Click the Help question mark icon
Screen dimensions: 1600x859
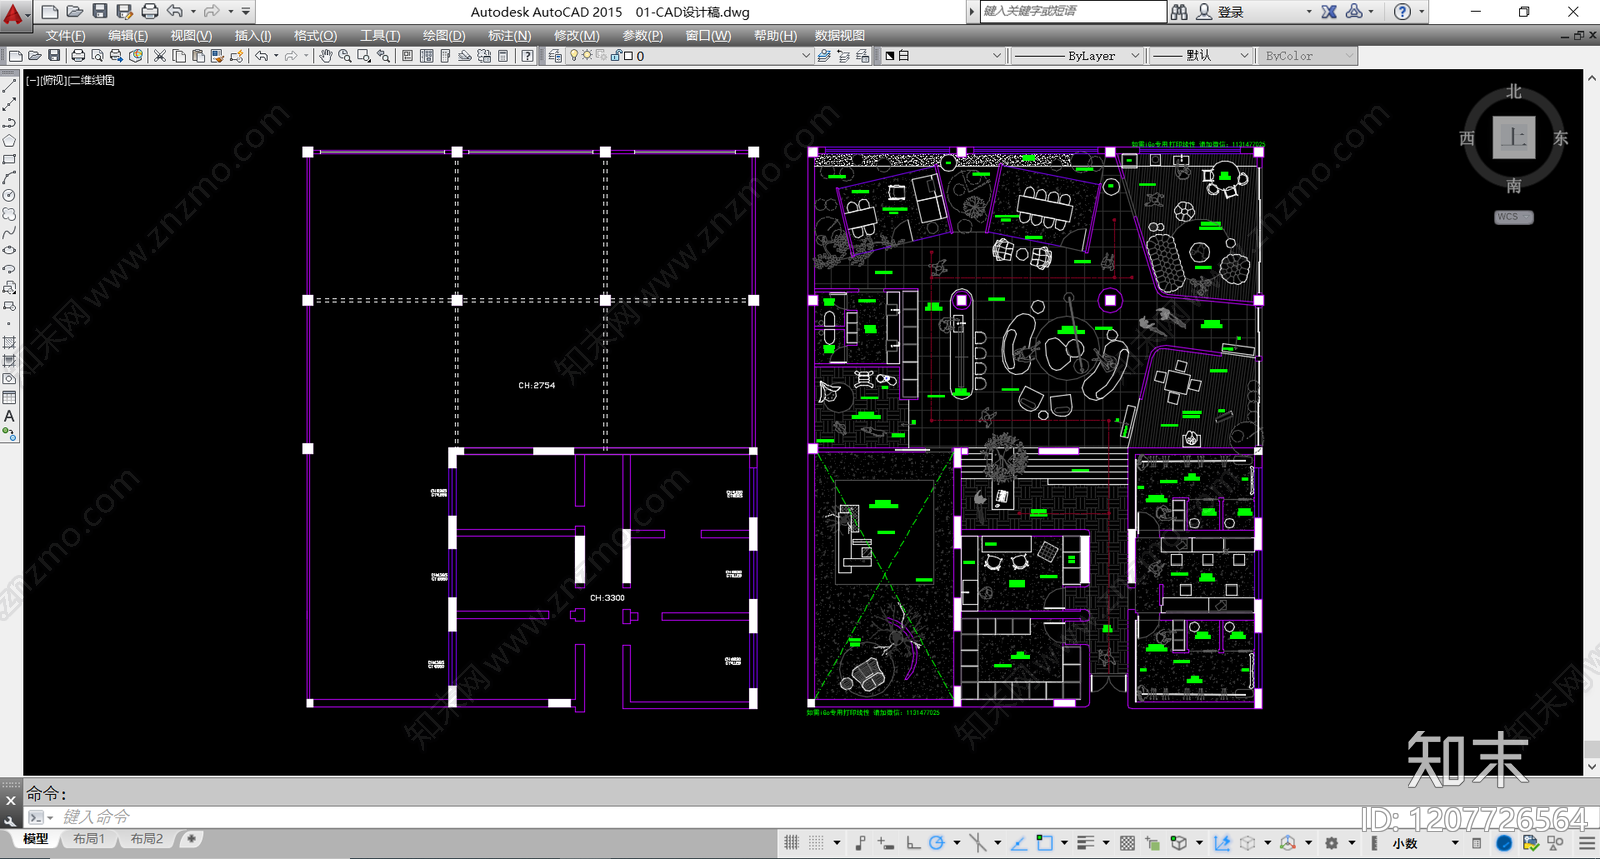(x=1402, y=11)
